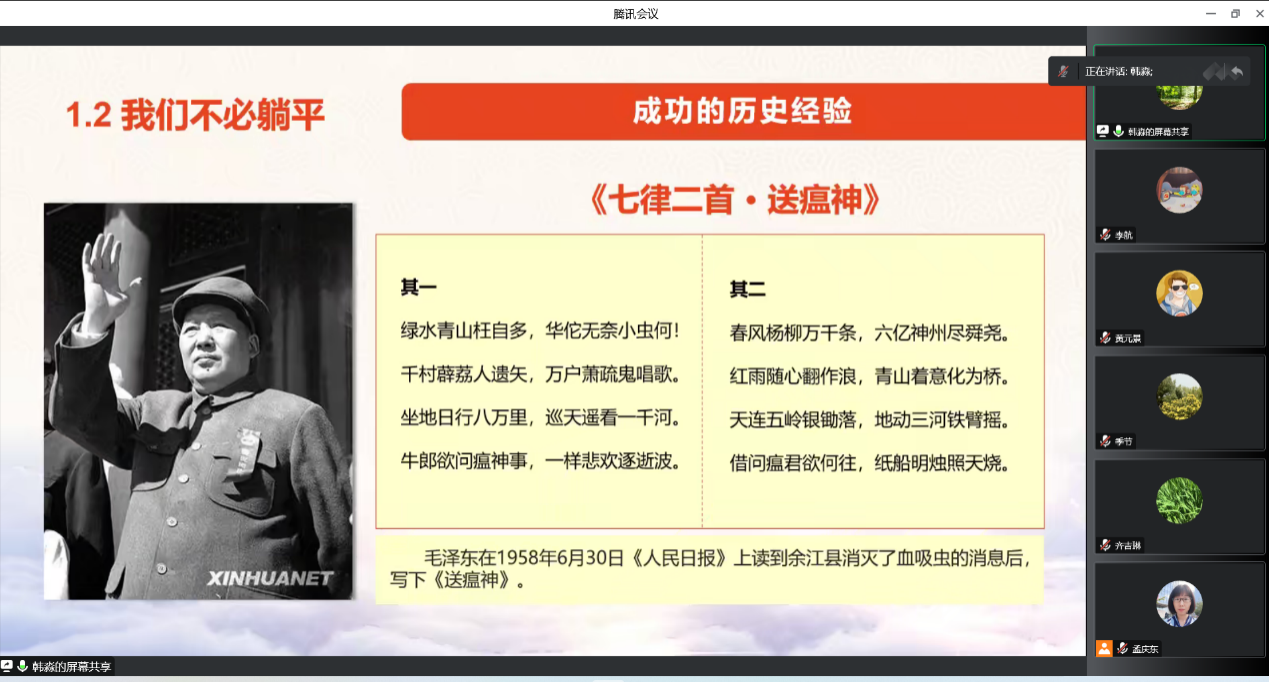Viewport: 1269px width, 682px height.
Task: Select 李航's avatar thumbnail
Action: [x=1179, y=190]
